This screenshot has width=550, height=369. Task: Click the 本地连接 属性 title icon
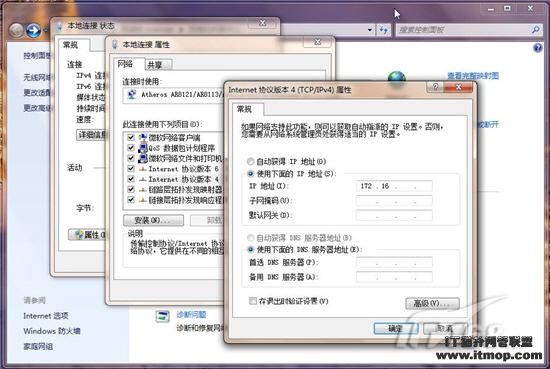coord(114,45)
